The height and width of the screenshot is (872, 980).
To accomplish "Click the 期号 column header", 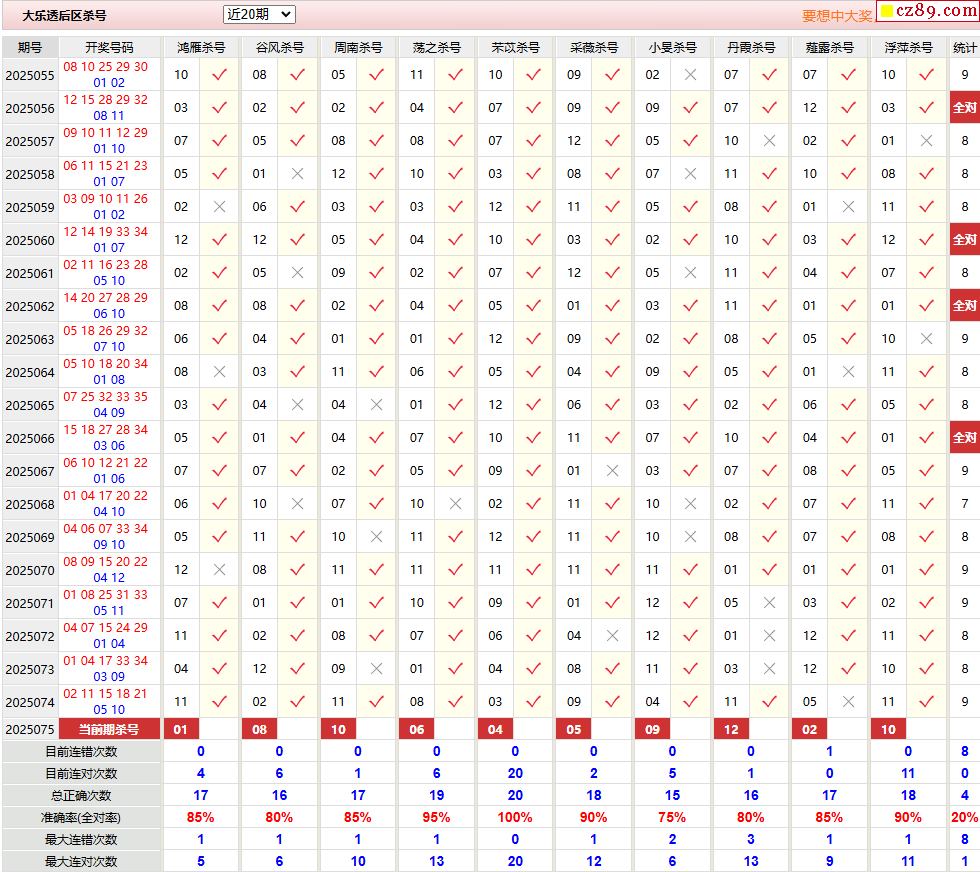I will (x=30, y=48).
